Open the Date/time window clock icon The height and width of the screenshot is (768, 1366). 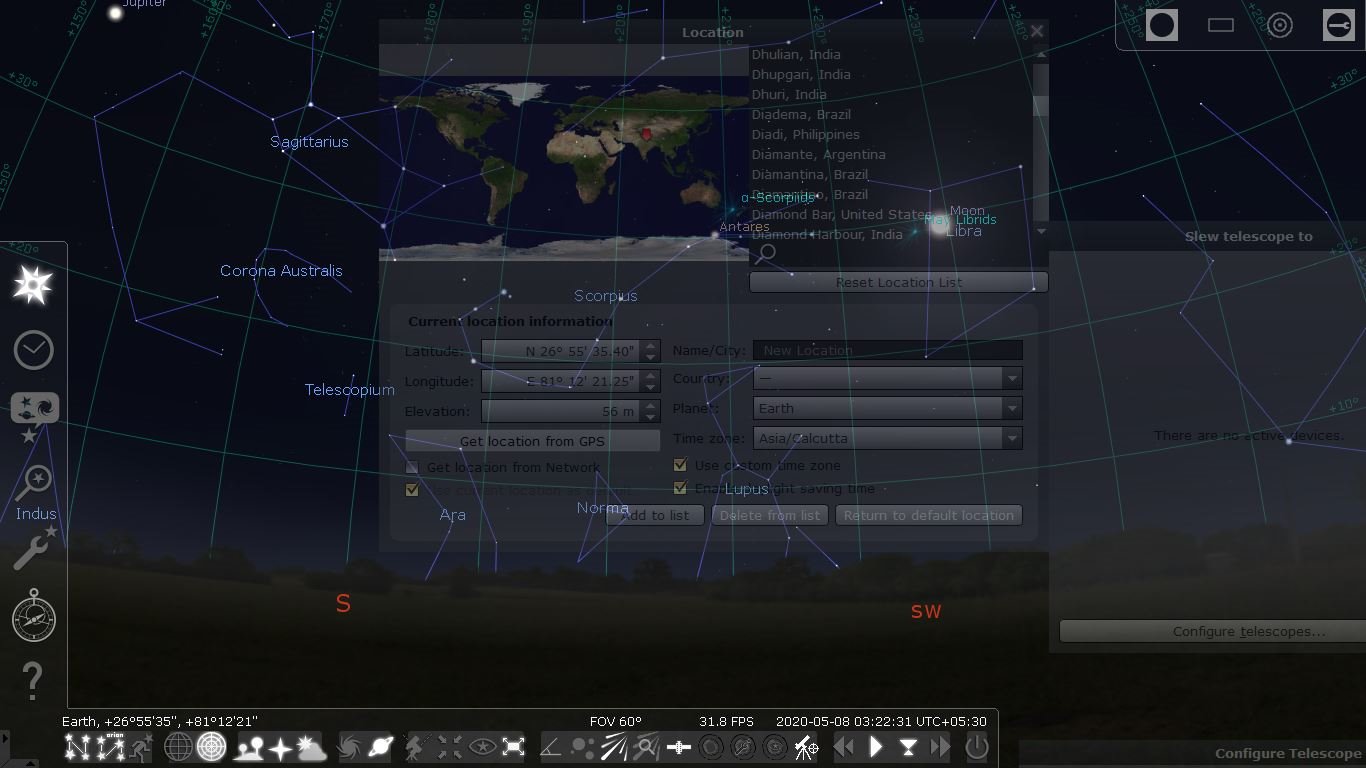[33, 350]
